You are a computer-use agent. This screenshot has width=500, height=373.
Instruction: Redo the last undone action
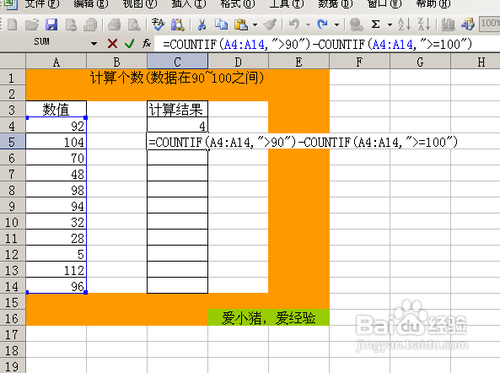pyautogui.click(x=322, y=24)
